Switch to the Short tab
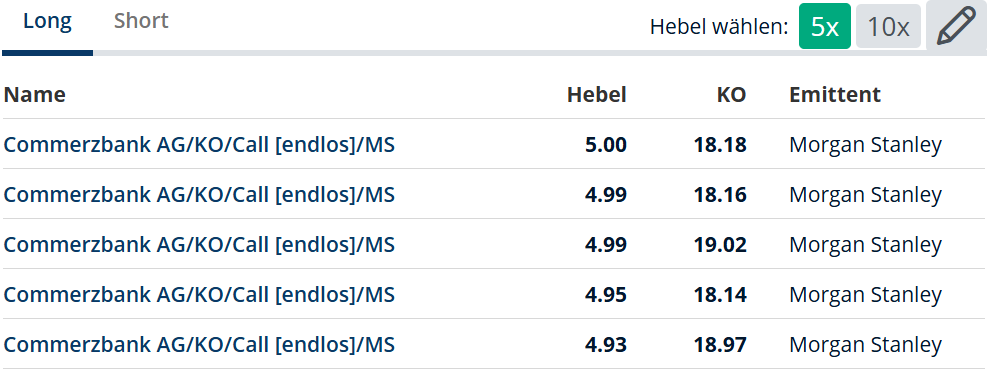 (141, 21)
